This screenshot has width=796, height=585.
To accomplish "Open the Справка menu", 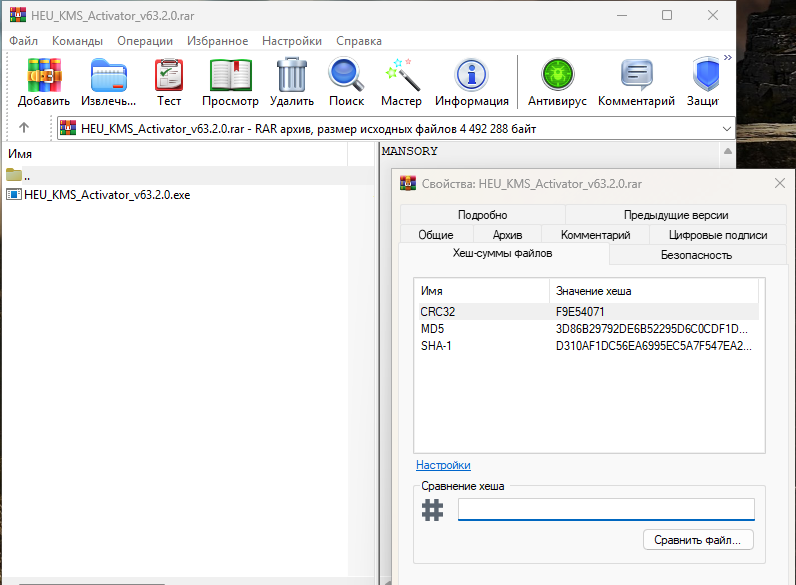I will [359, 41].
